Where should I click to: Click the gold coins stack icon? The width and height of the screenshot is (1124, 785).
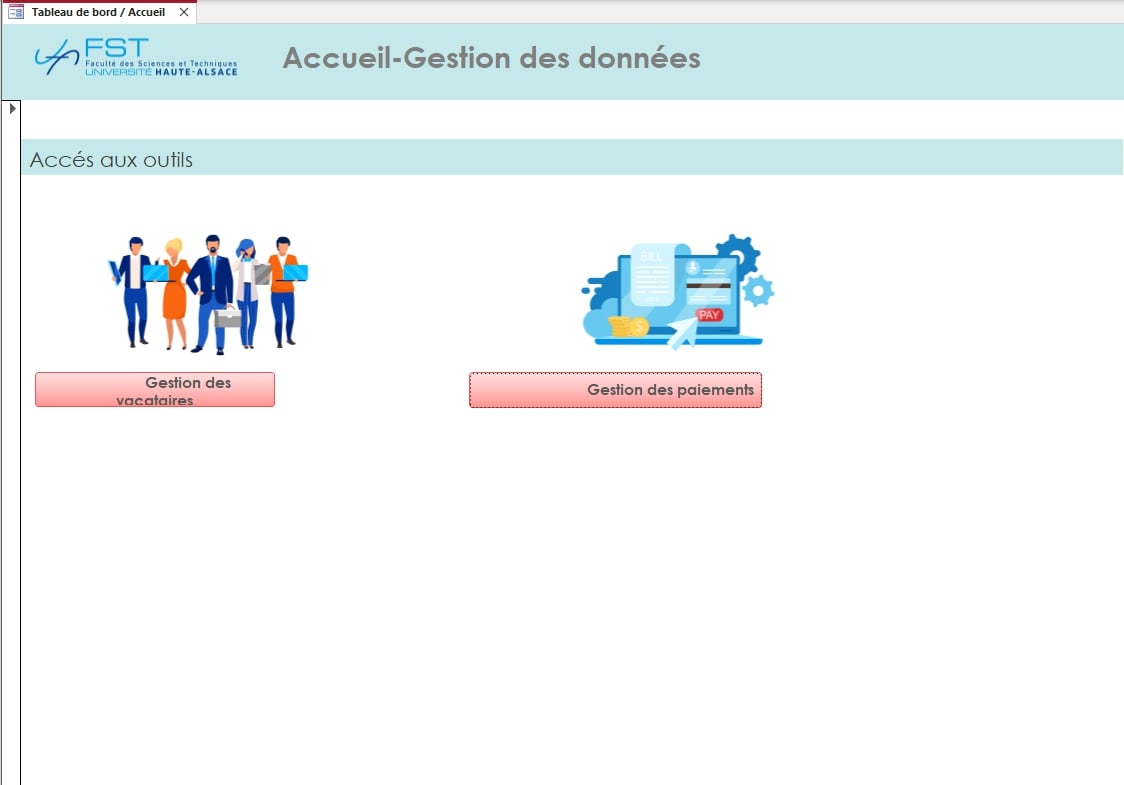[629, 326]
